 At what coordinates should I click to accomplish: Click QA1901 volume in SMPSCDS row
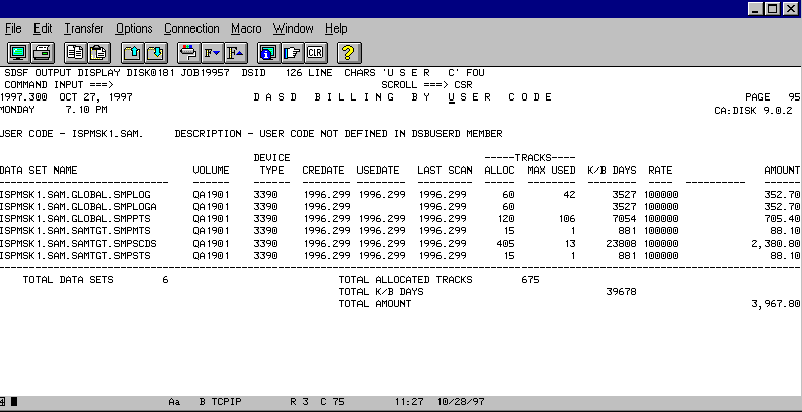[x=211, y=244]
